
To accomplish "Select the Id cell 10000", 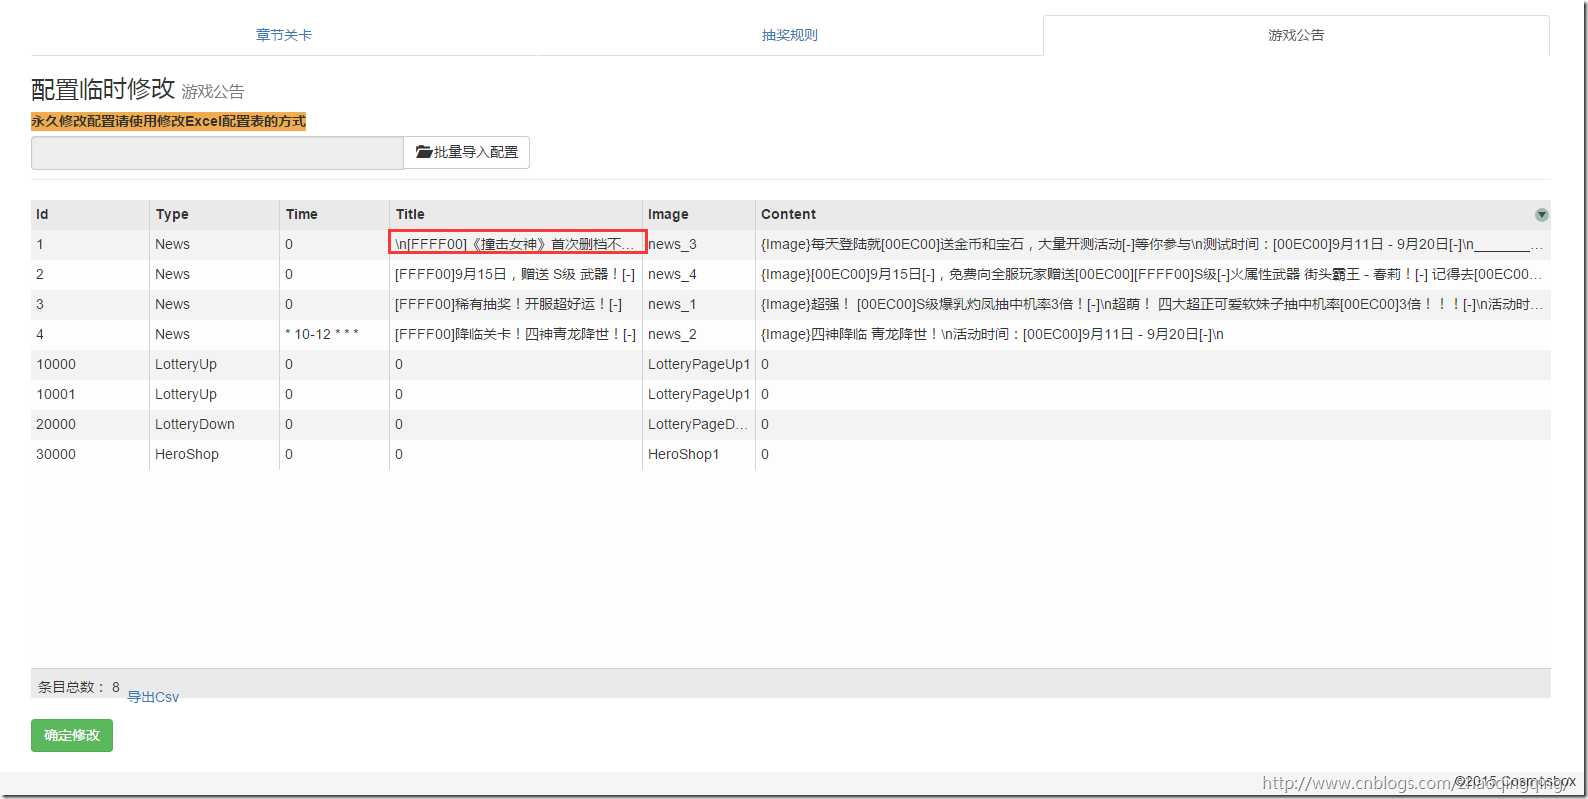I will click(90, 364).
